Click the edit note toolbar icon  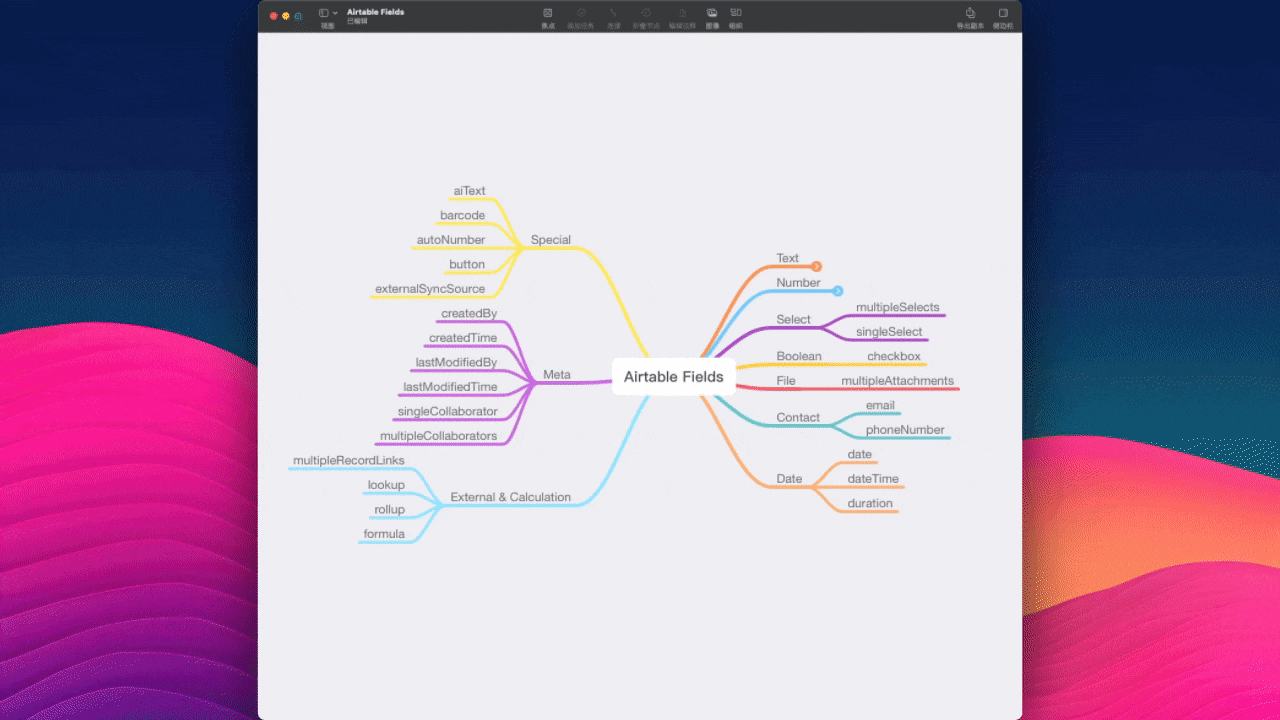pos(682,13)
